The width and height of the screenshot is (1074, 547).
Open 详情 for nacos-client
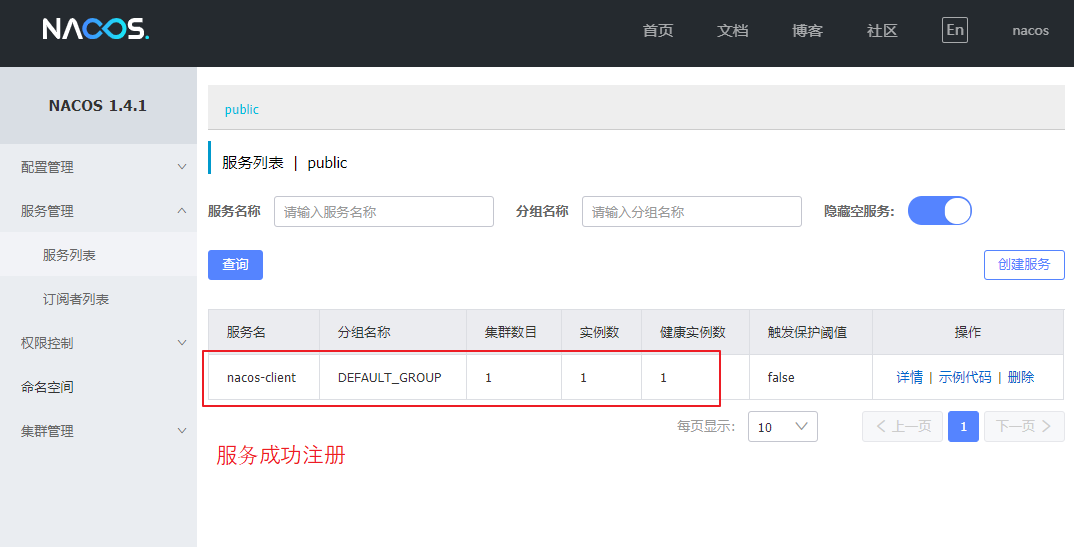coord(910,377)
